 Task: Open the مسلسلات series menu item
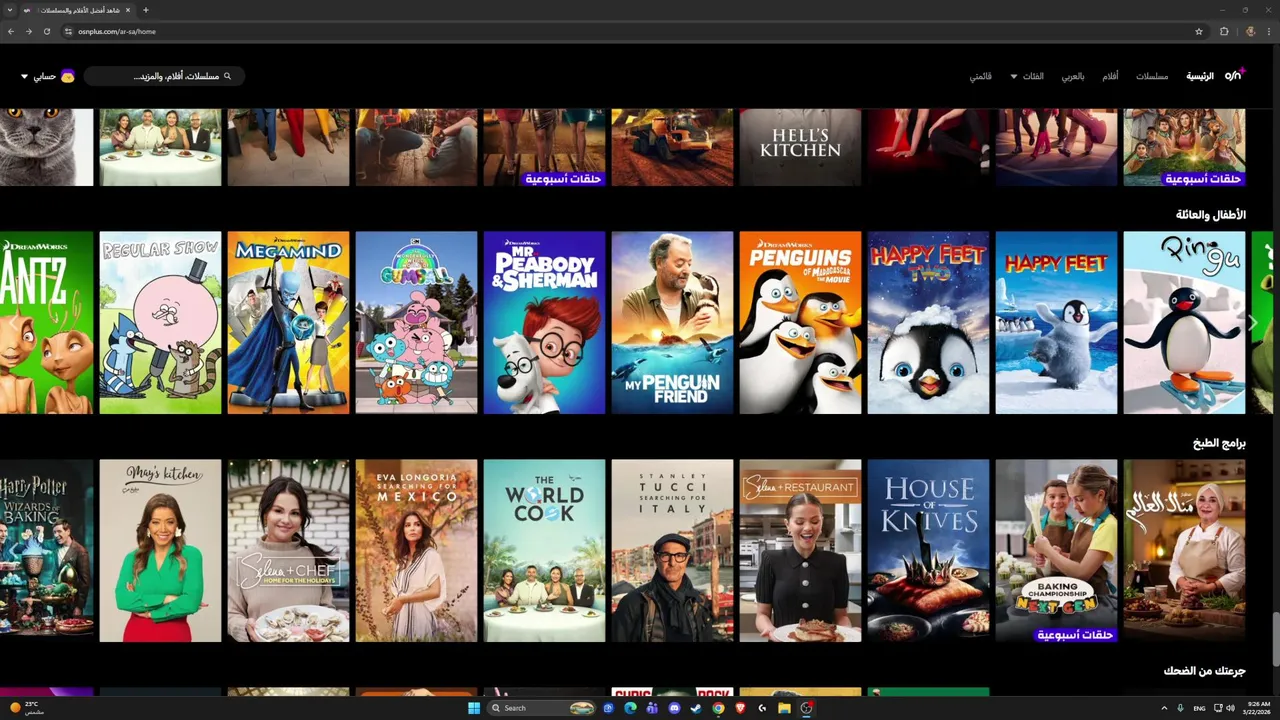tap(1152, 76)
